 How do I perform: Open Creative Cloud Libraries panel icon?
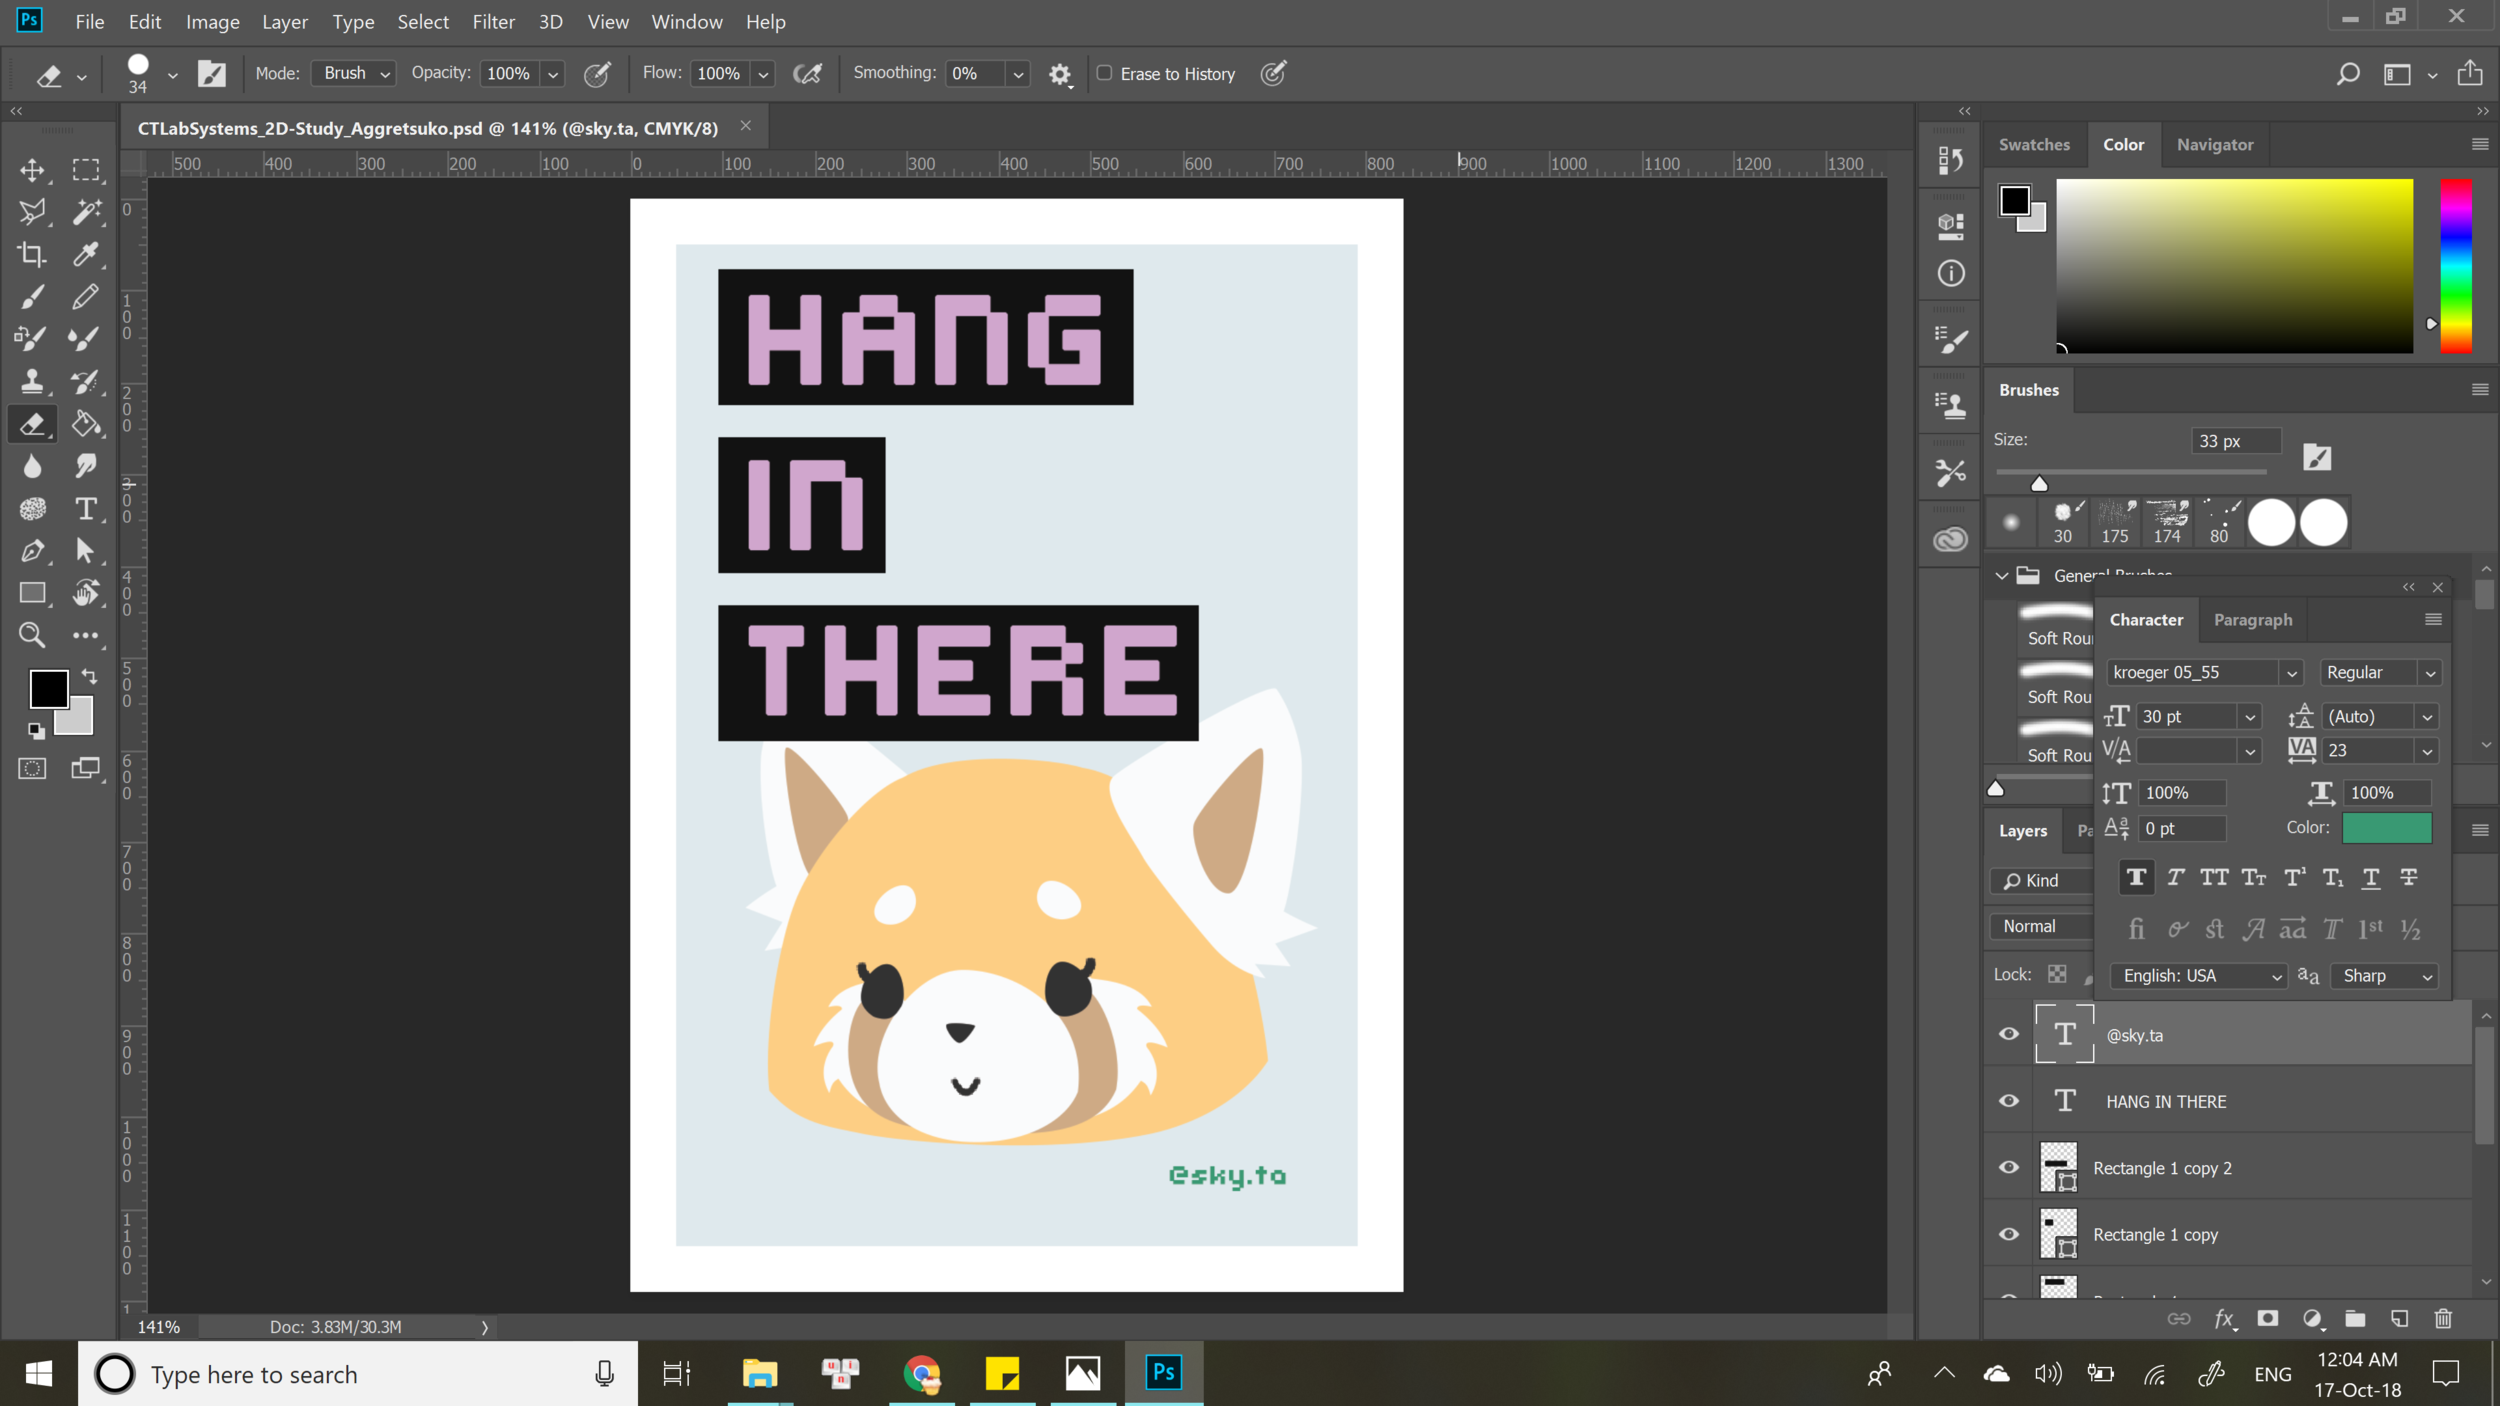(x=1950, y=540)
